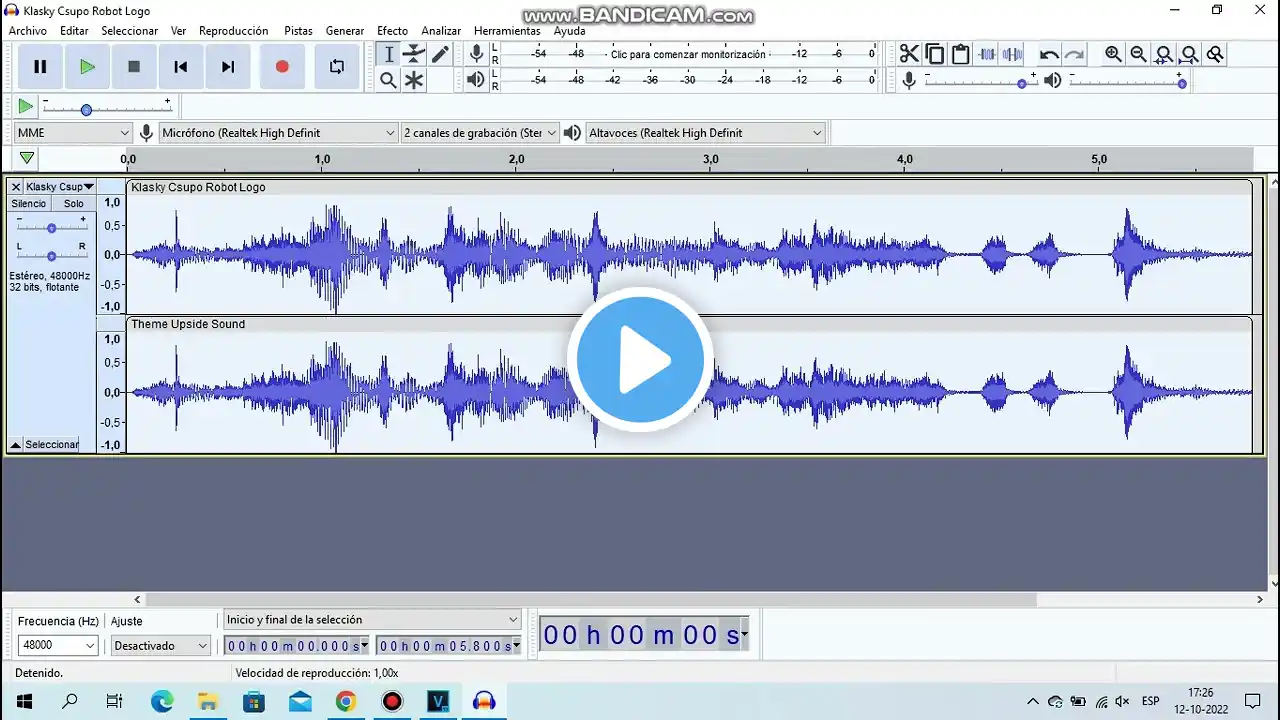Open the MME audio host dropdown

(73, 133)
